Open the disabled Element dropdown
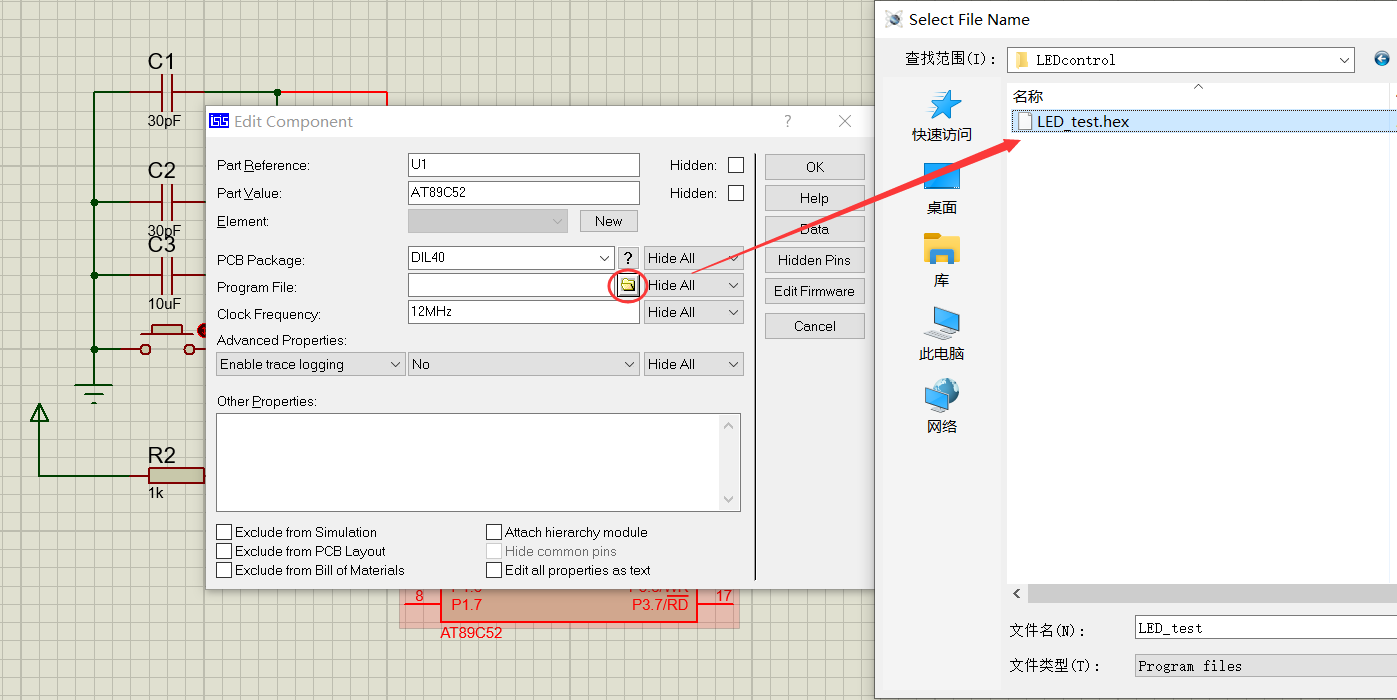The image size is (1397, 700). [x=488, y=221]
